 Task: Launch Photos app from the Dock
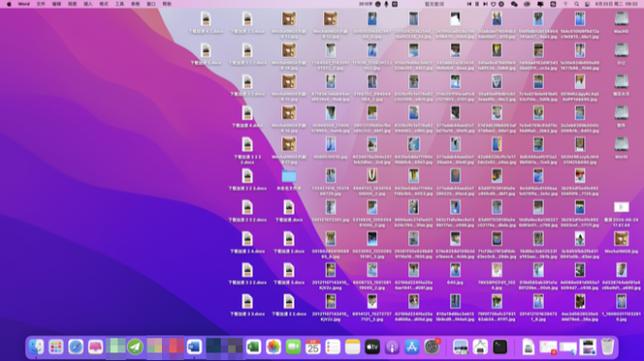click(x=274, y=347)
